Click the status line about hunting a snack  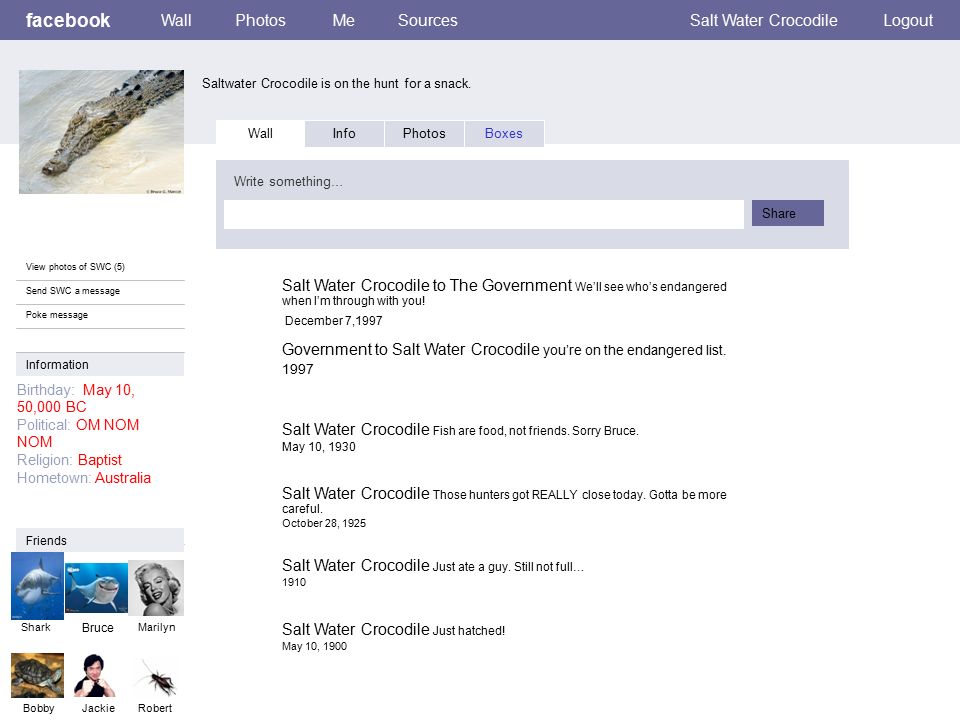click(336, 83)
